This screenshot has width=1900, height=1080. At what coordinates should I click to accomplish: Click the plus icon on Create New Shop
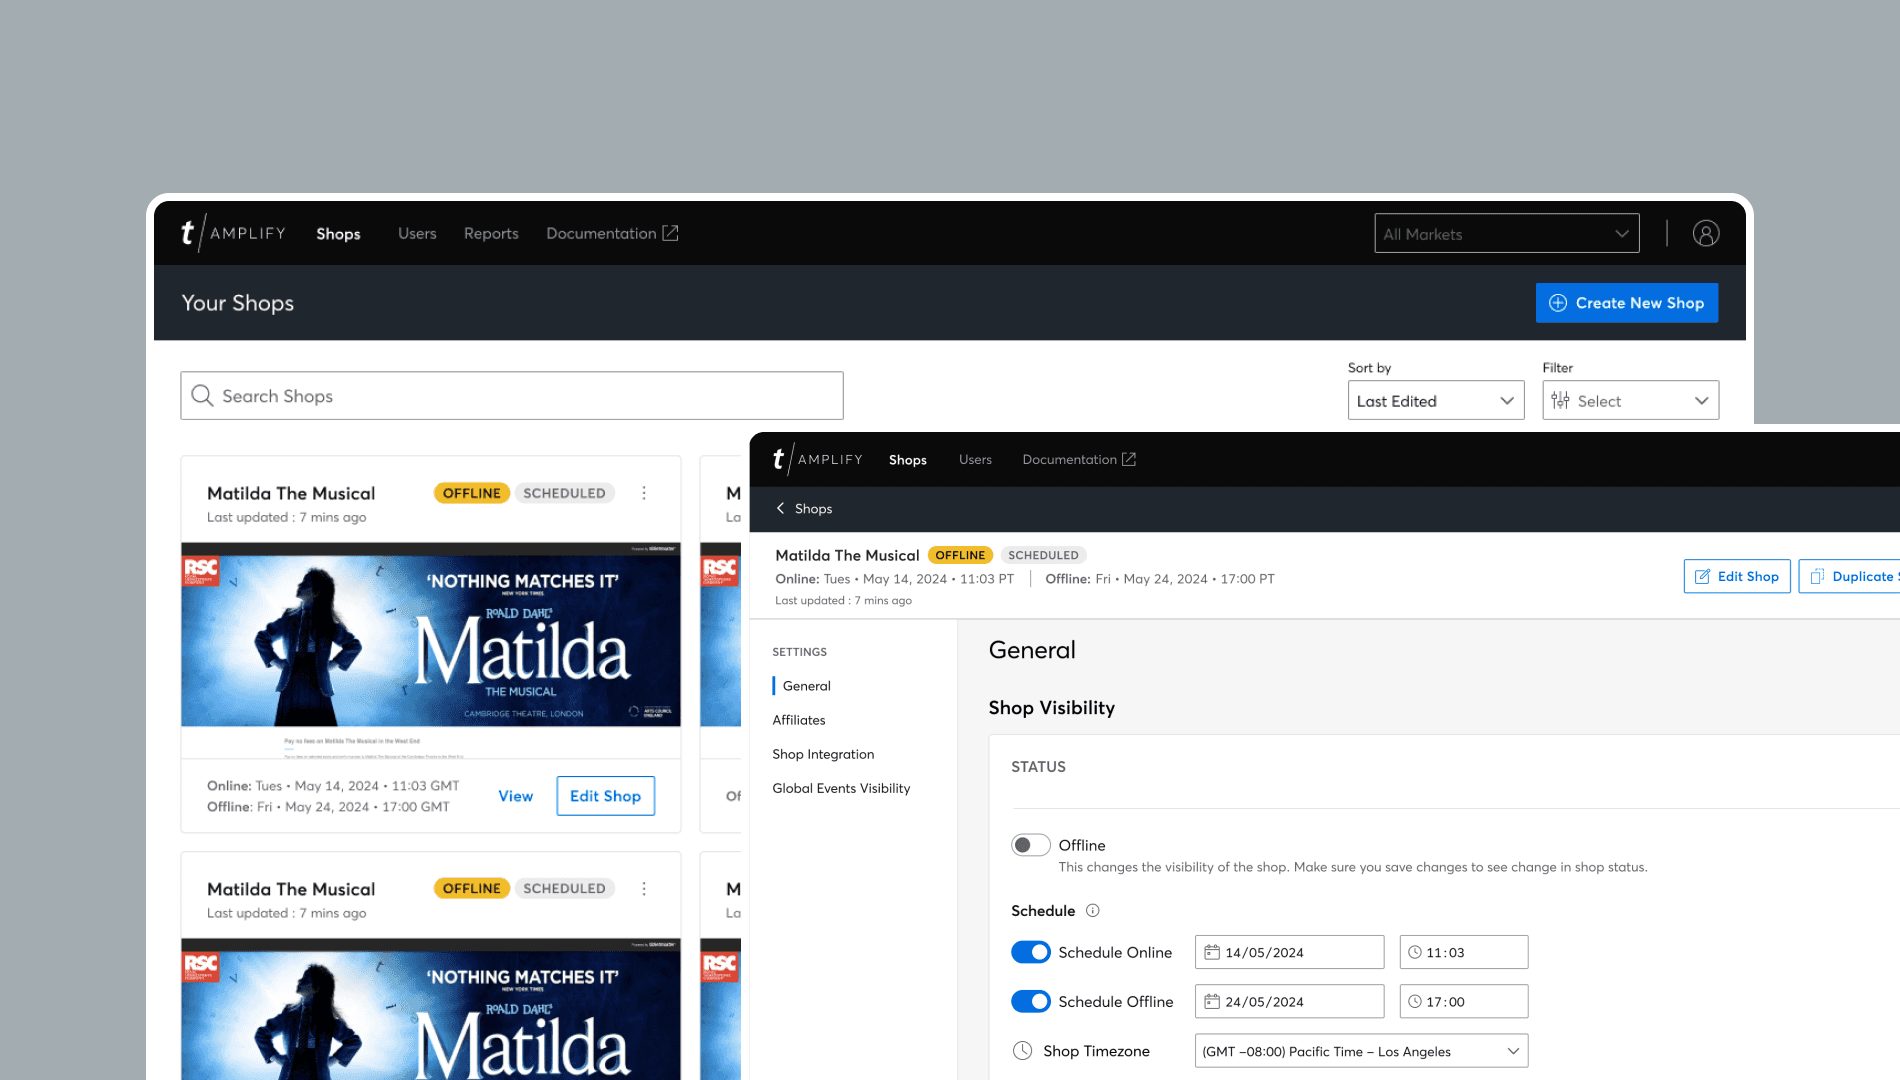tap(1558, 303)
